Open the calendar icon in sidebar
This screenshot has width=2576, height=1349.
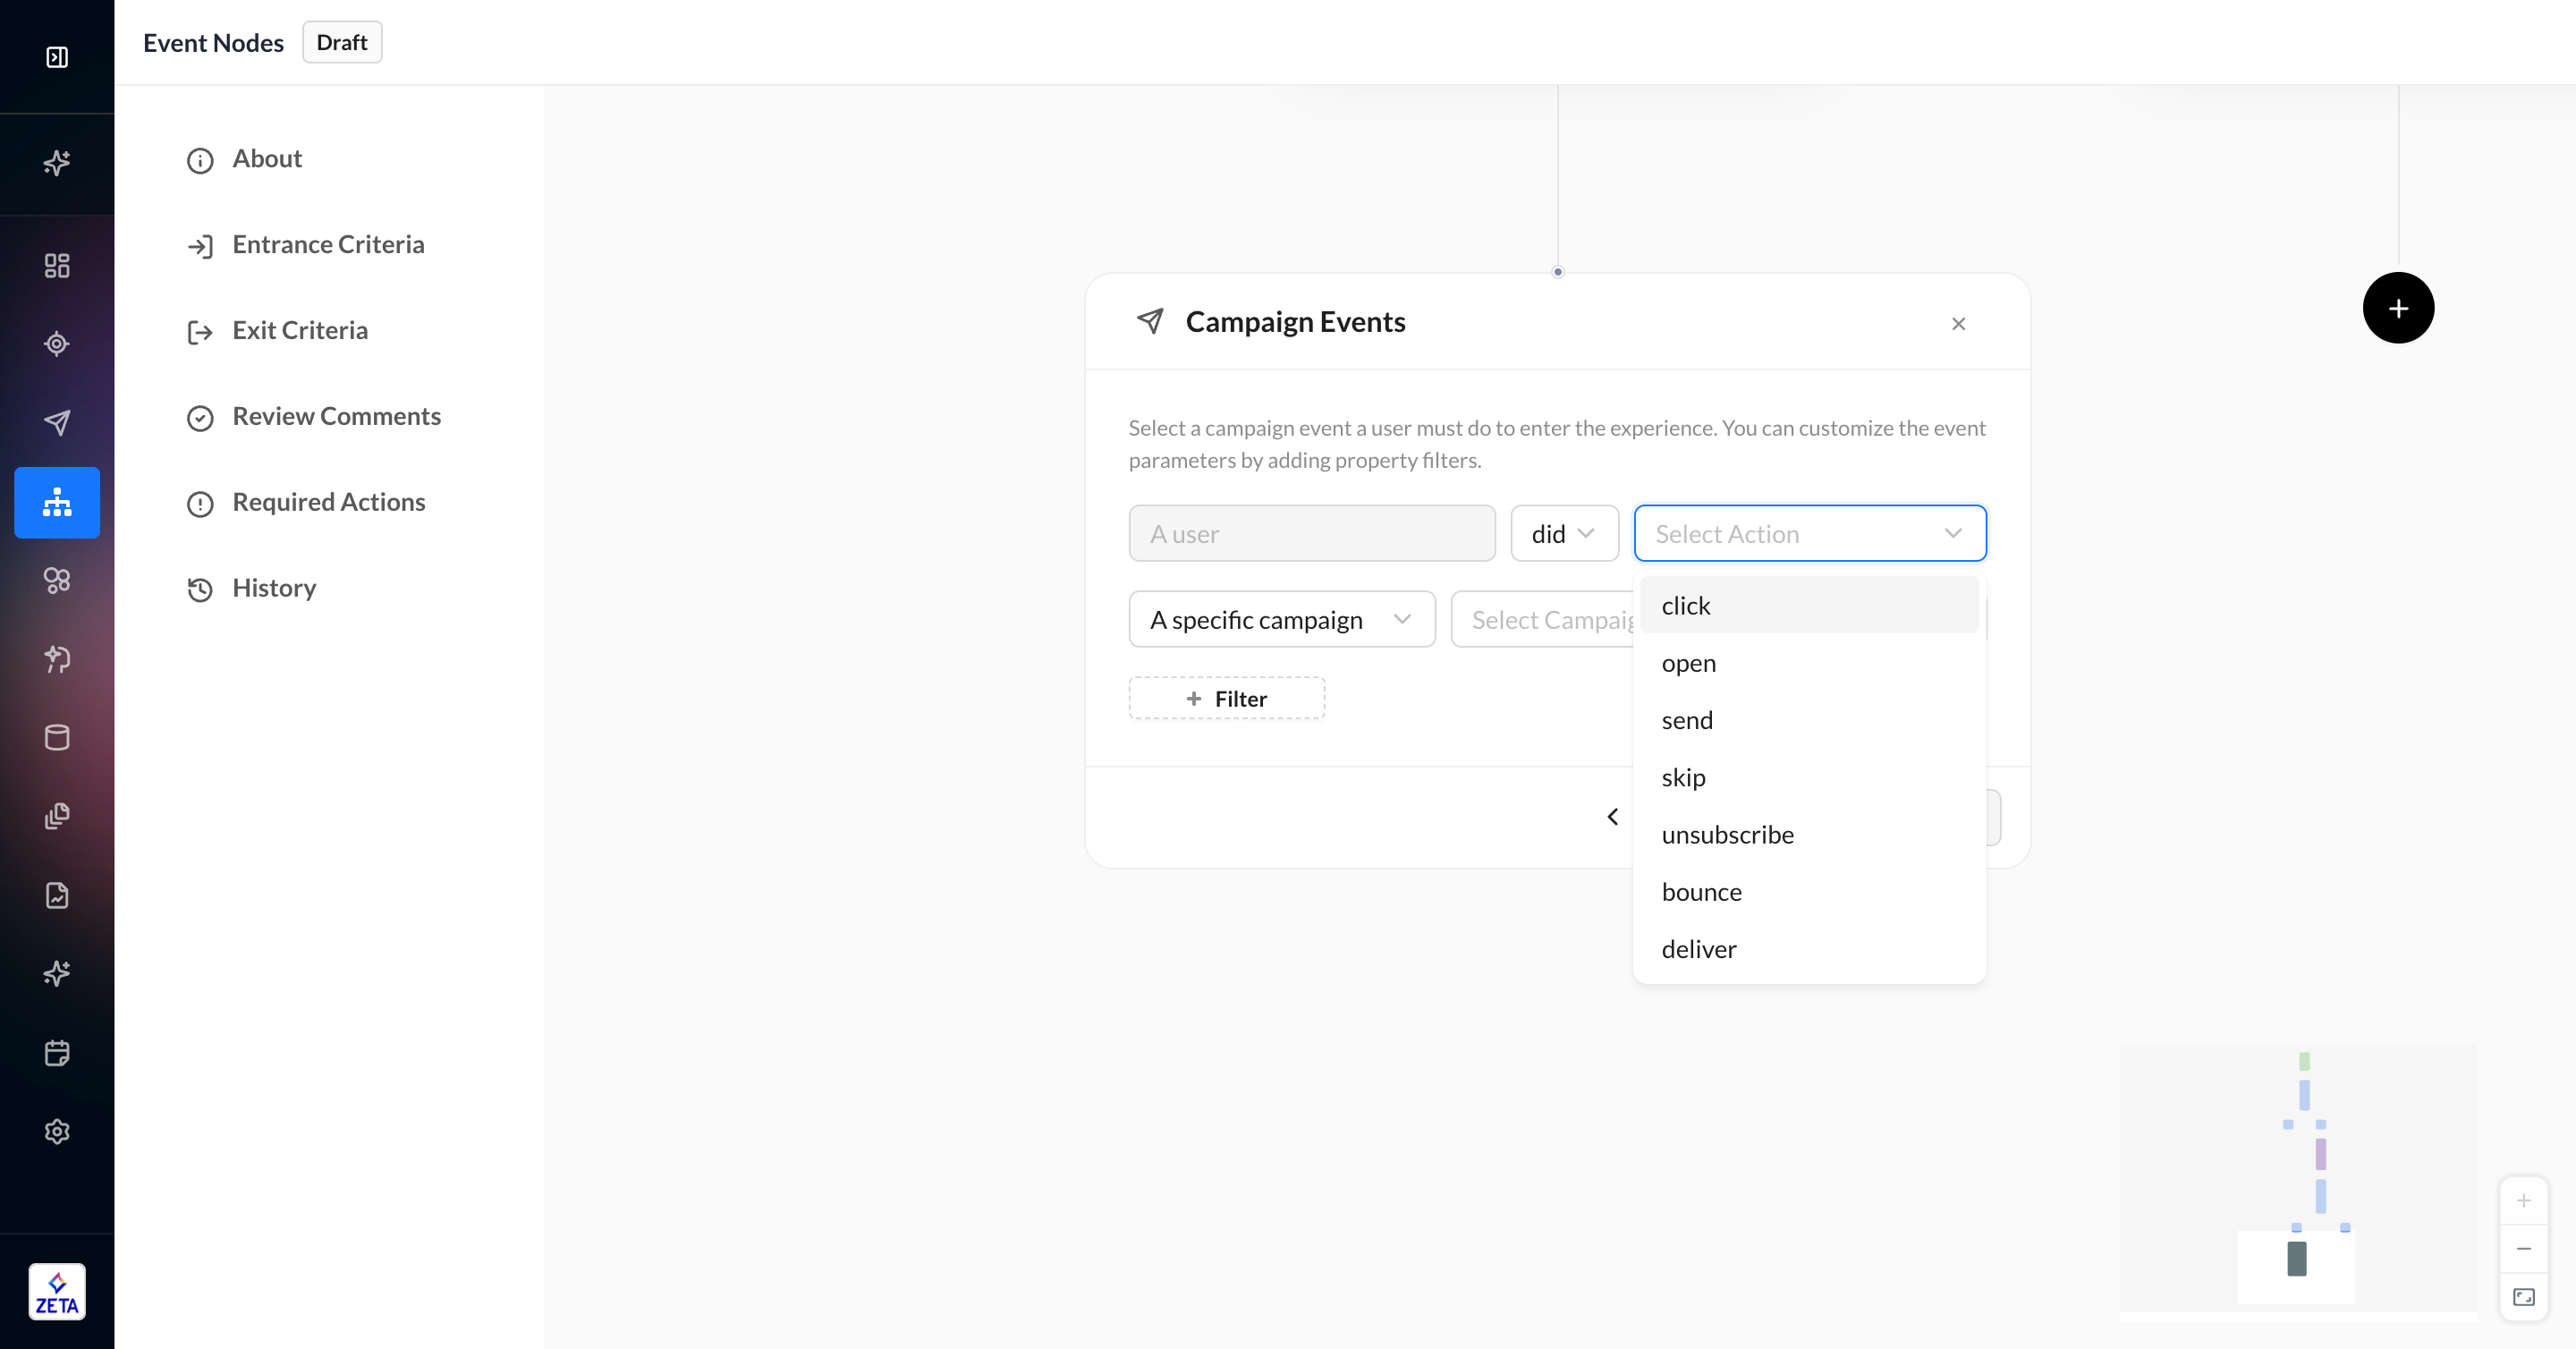tap(57, 1053)
